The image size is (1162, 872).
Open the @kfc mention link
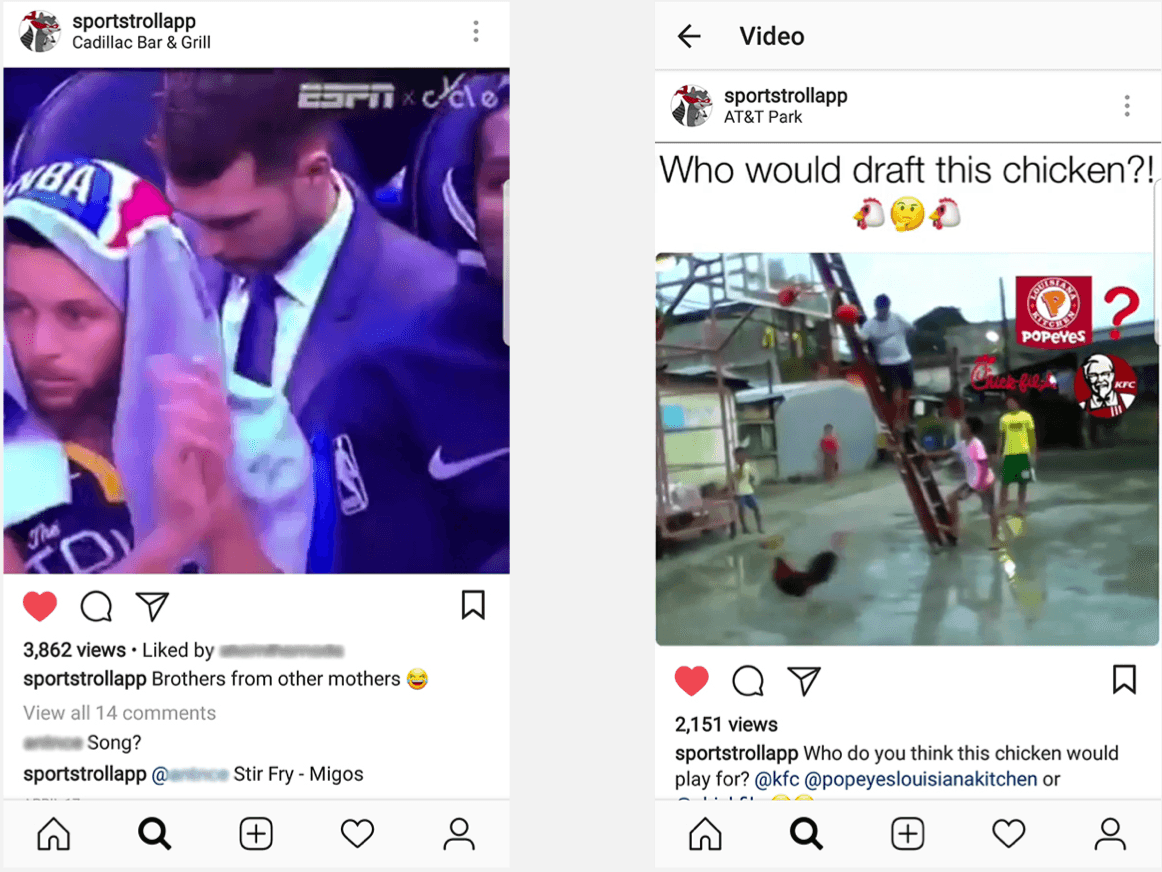tap(777, 779)
